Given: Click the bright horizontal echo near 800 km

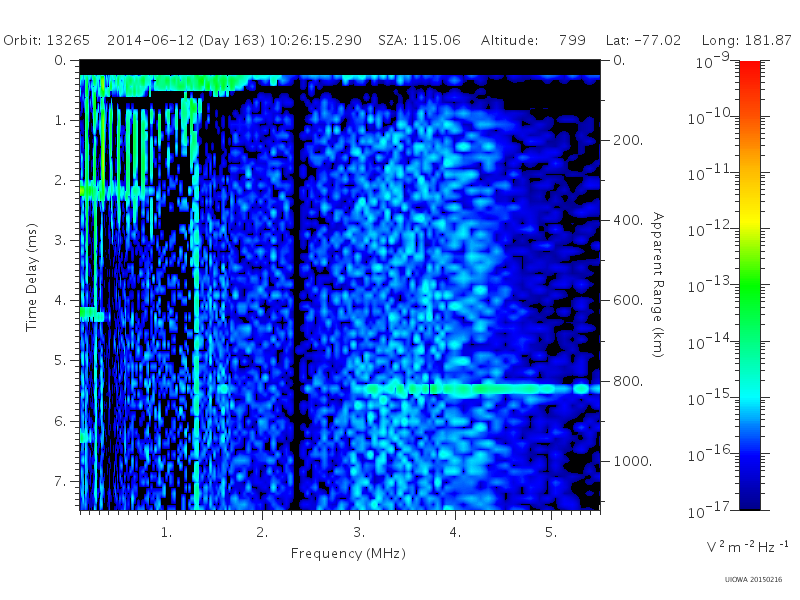Looking at the screenshot, I should point(480,389).
